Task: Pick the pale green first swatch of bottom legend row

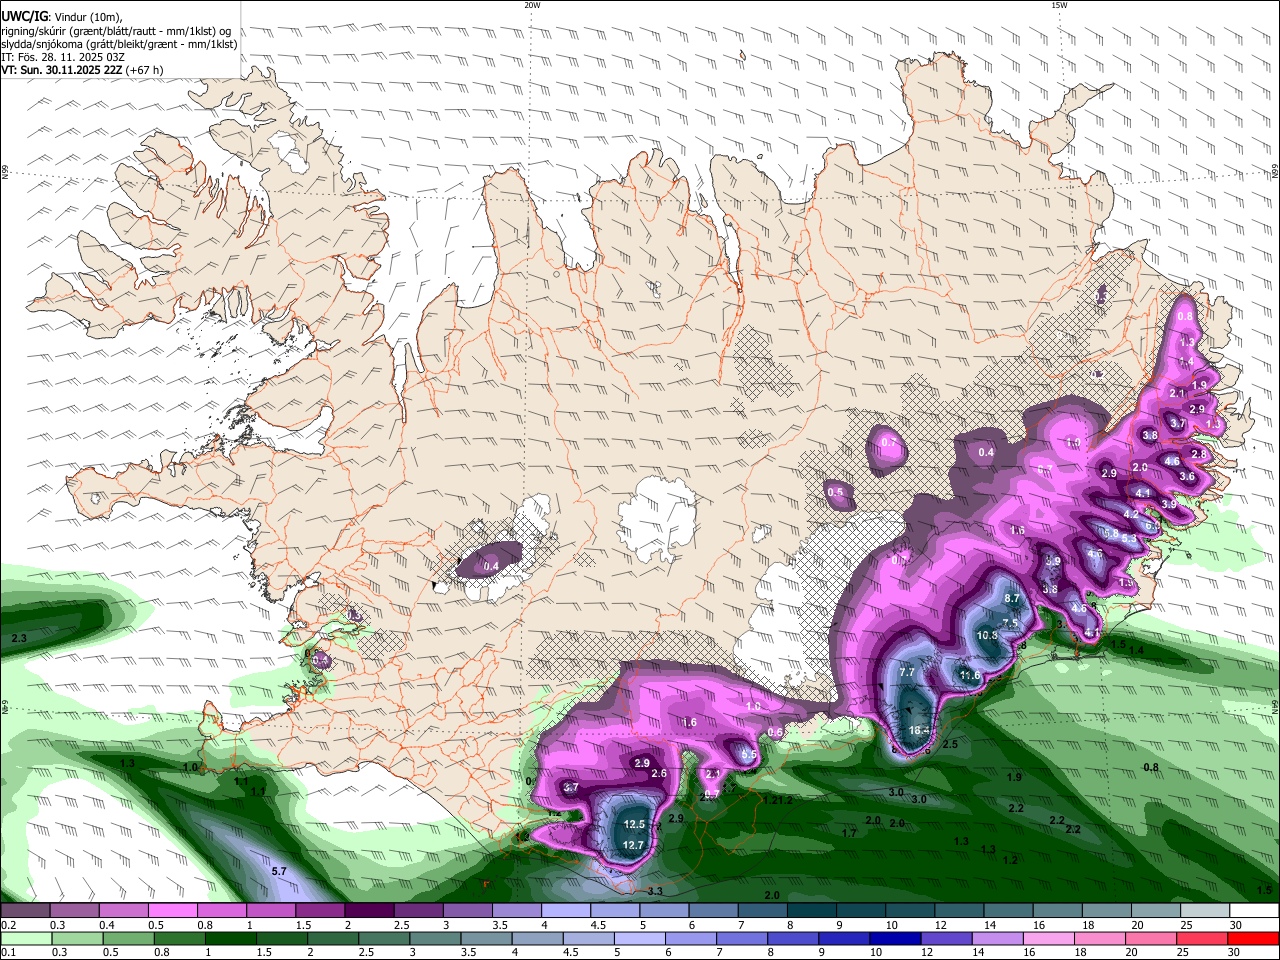Action: click(x=25, y=939)
